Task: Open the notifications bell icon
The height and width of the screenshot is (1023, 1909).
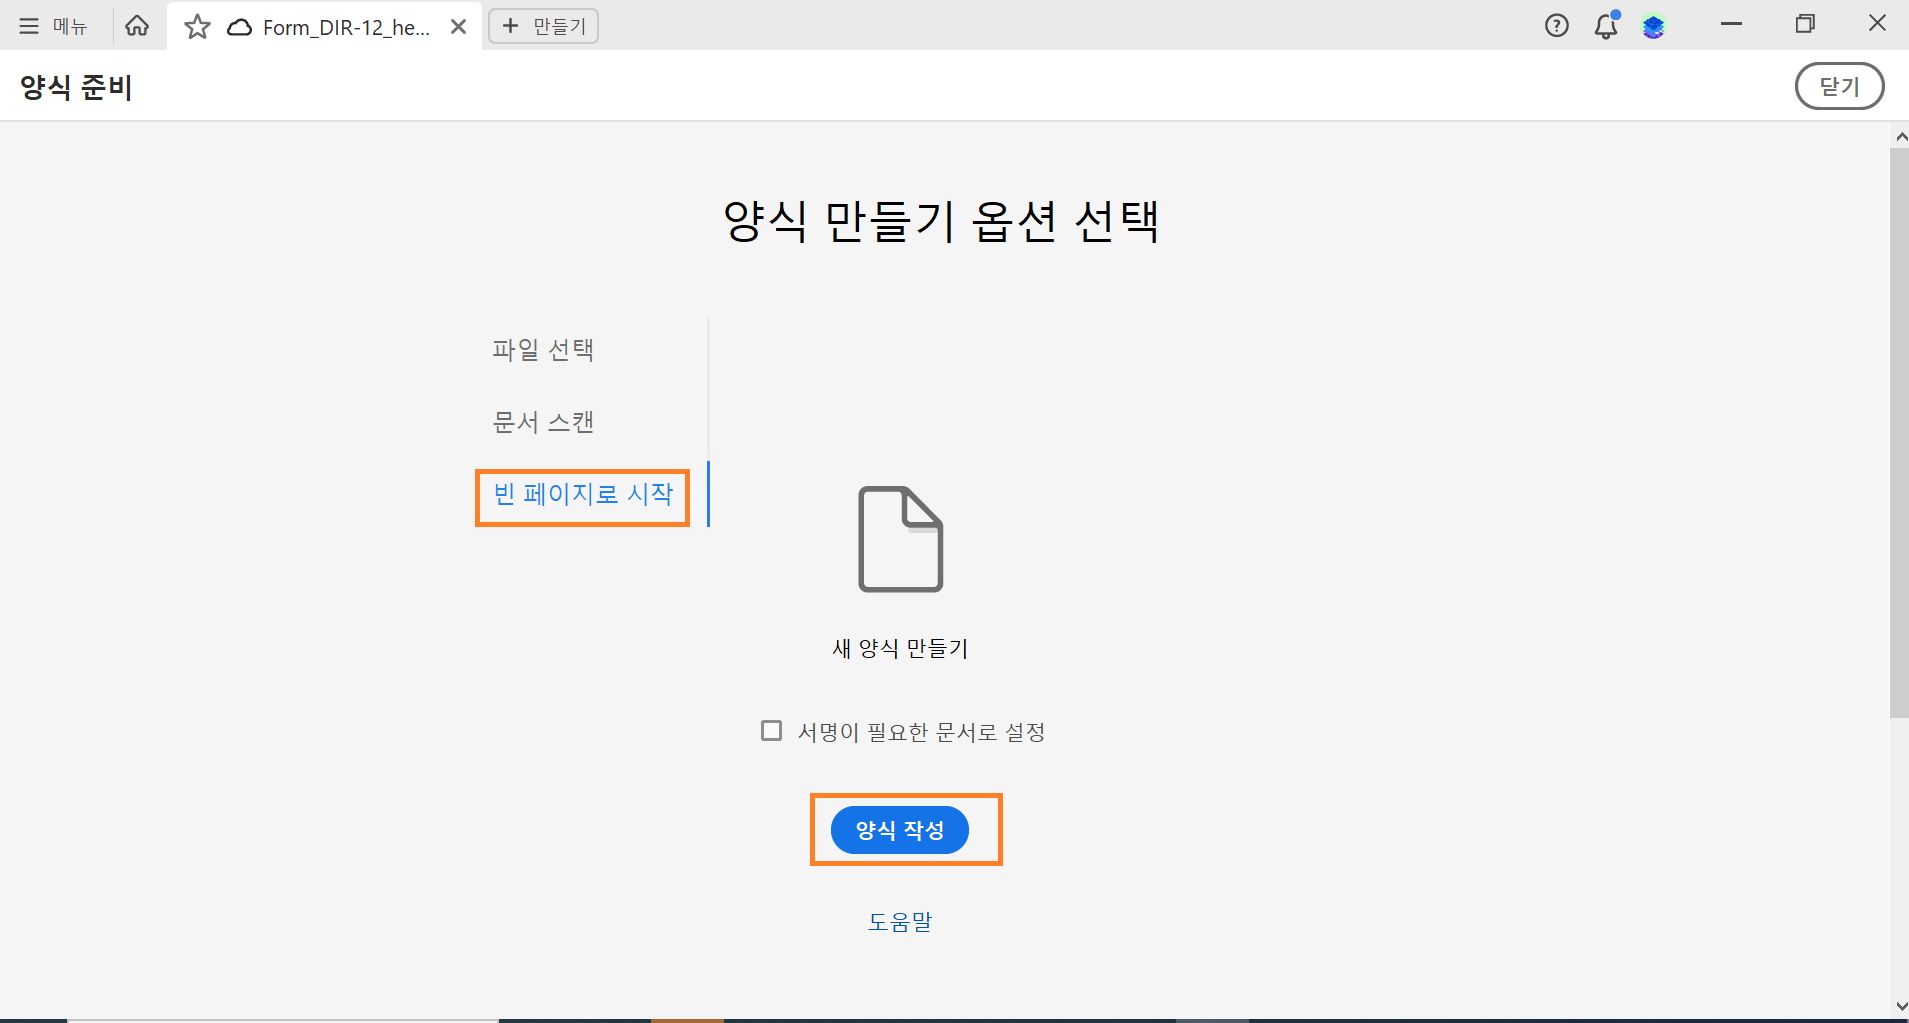Action: (1605, 27)
